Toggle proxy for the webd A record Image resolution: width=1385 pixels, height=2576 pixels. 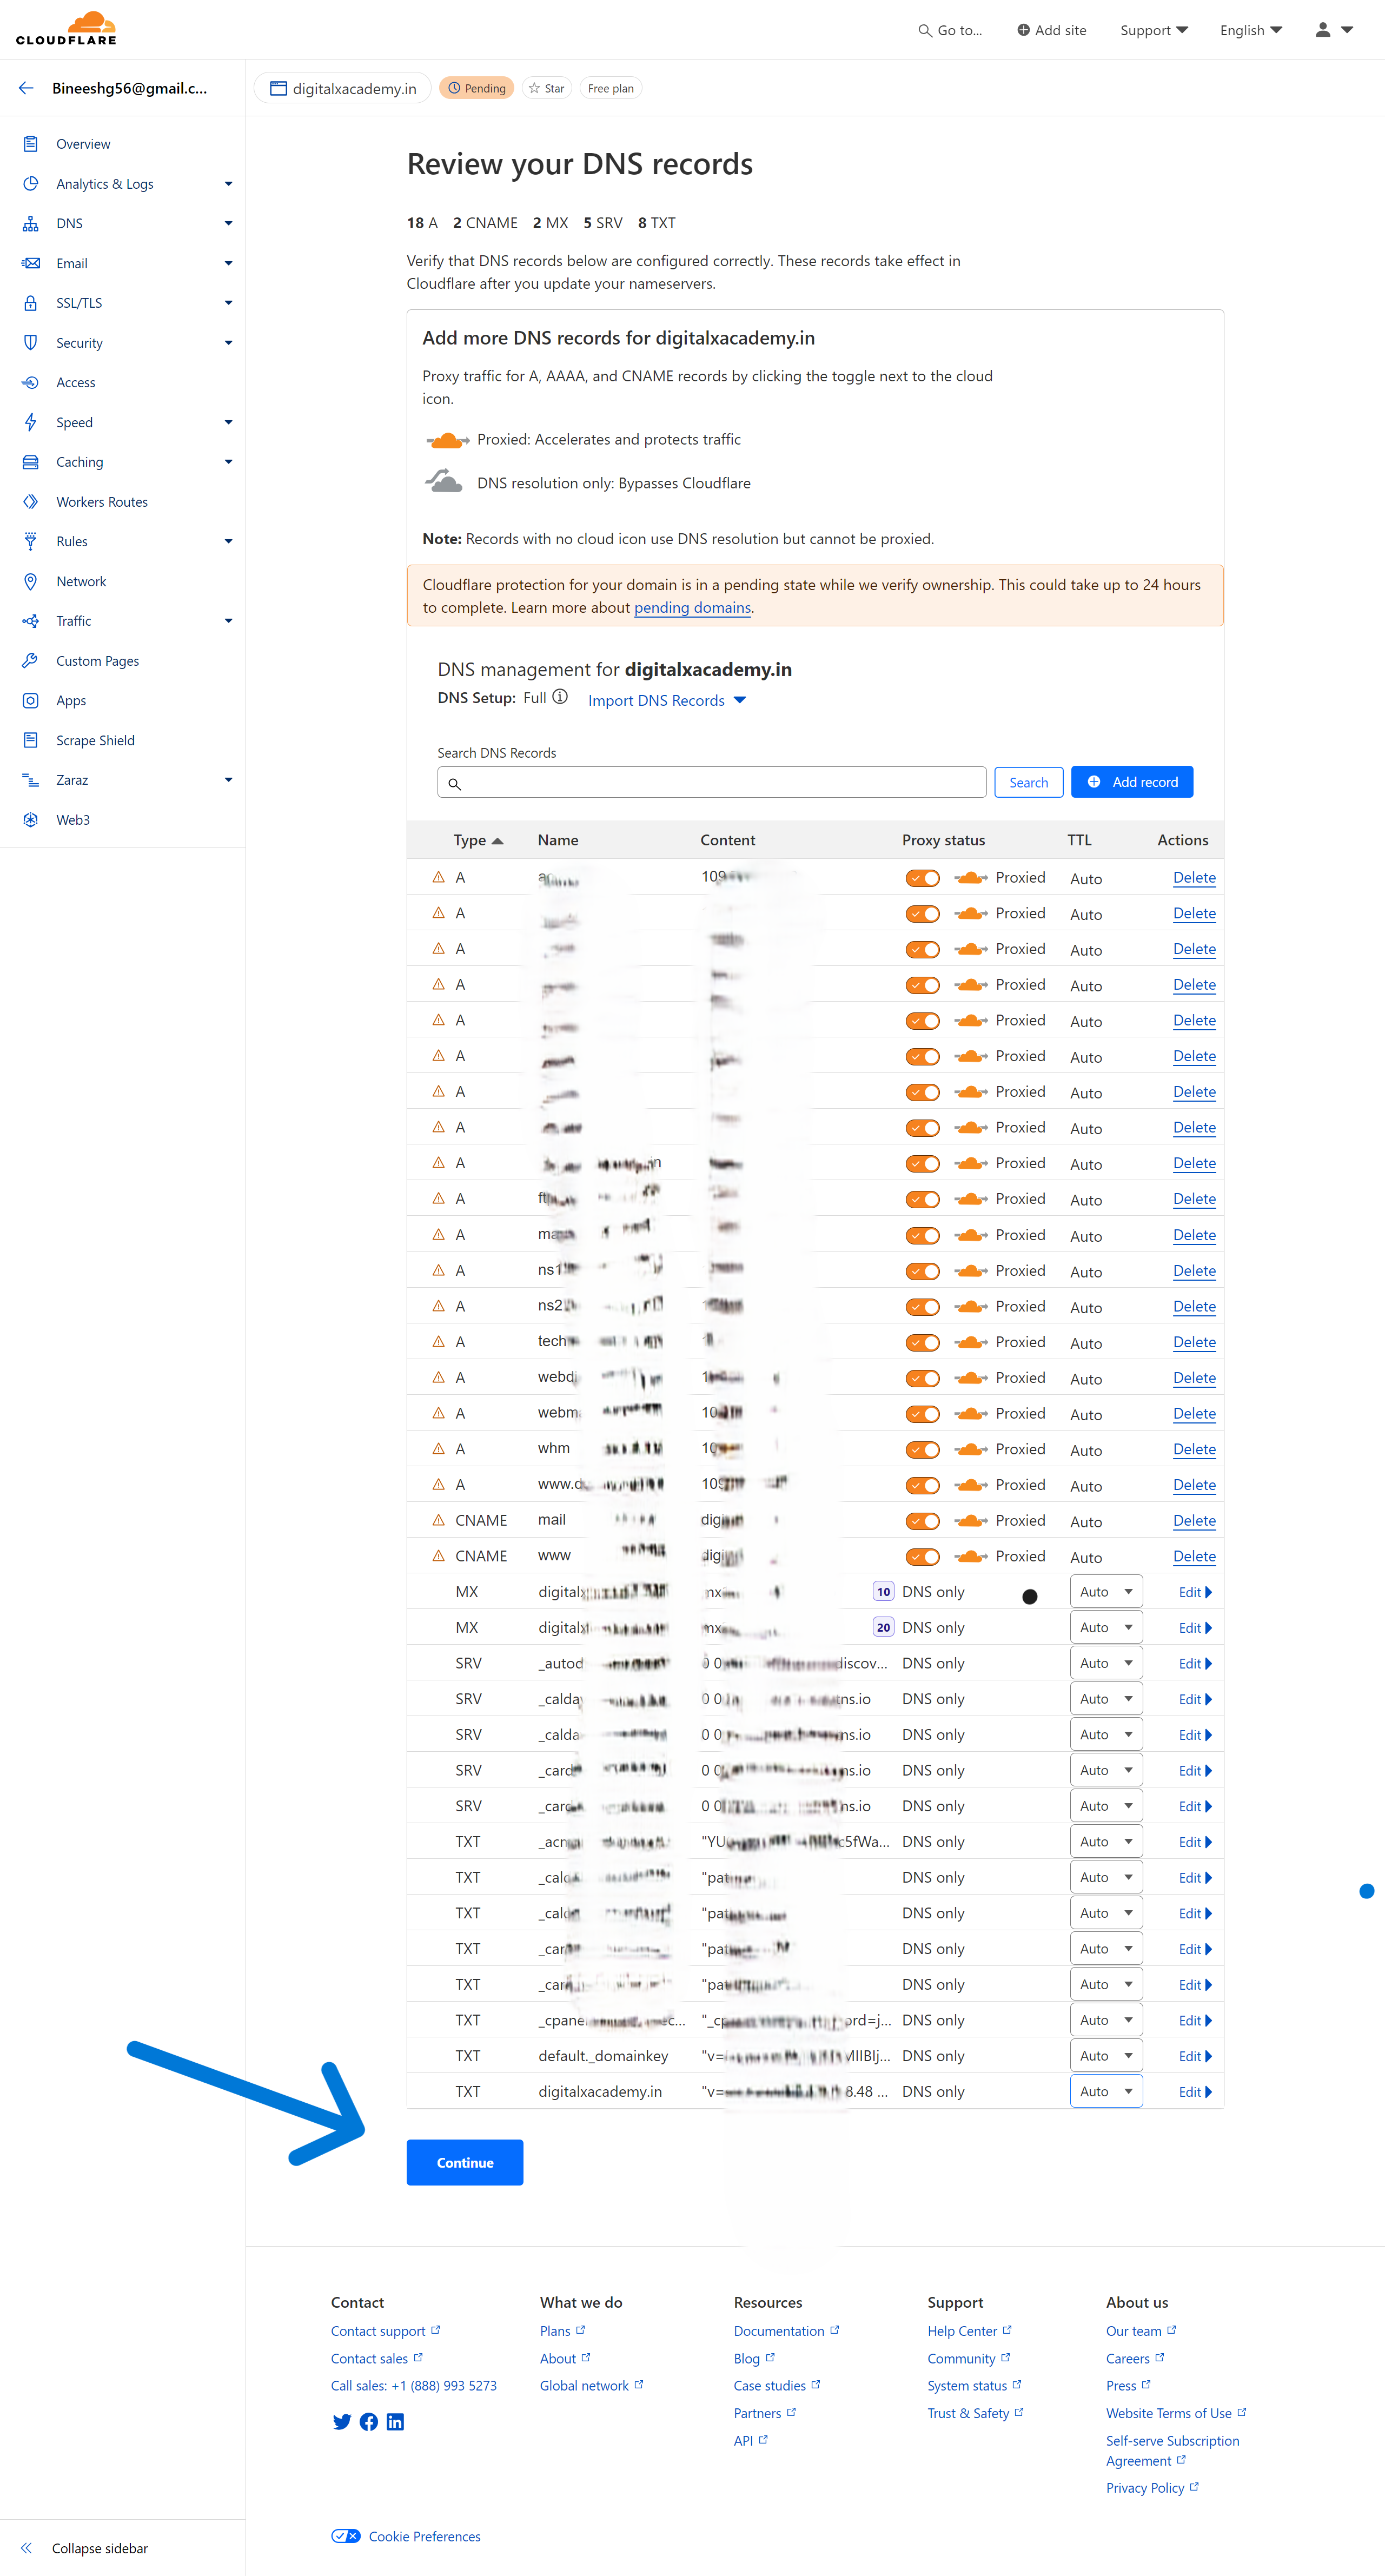tap(923, 1378)
